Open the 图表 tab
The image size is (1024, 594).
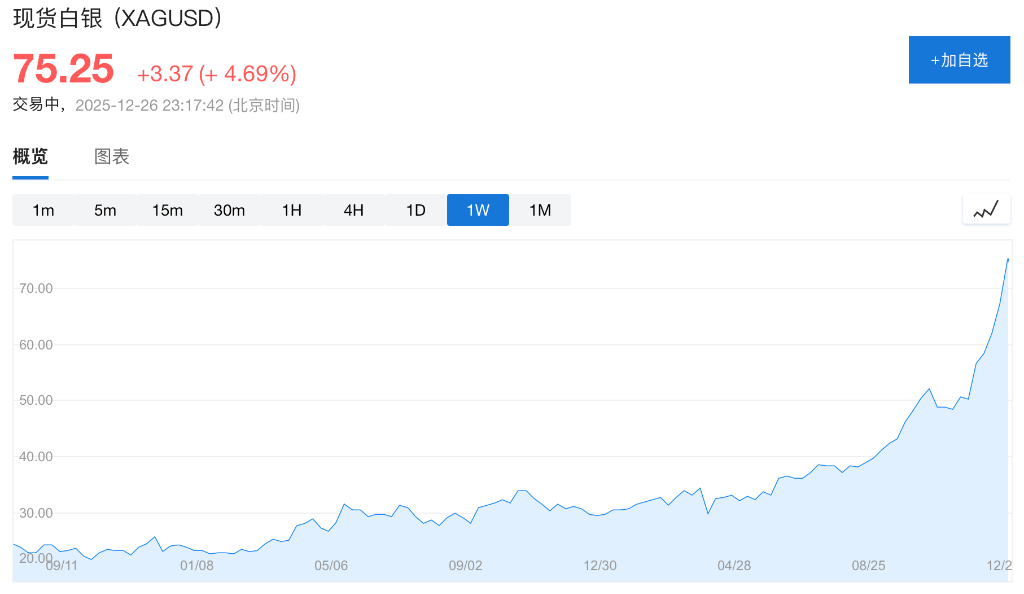[x=112, y=157]
